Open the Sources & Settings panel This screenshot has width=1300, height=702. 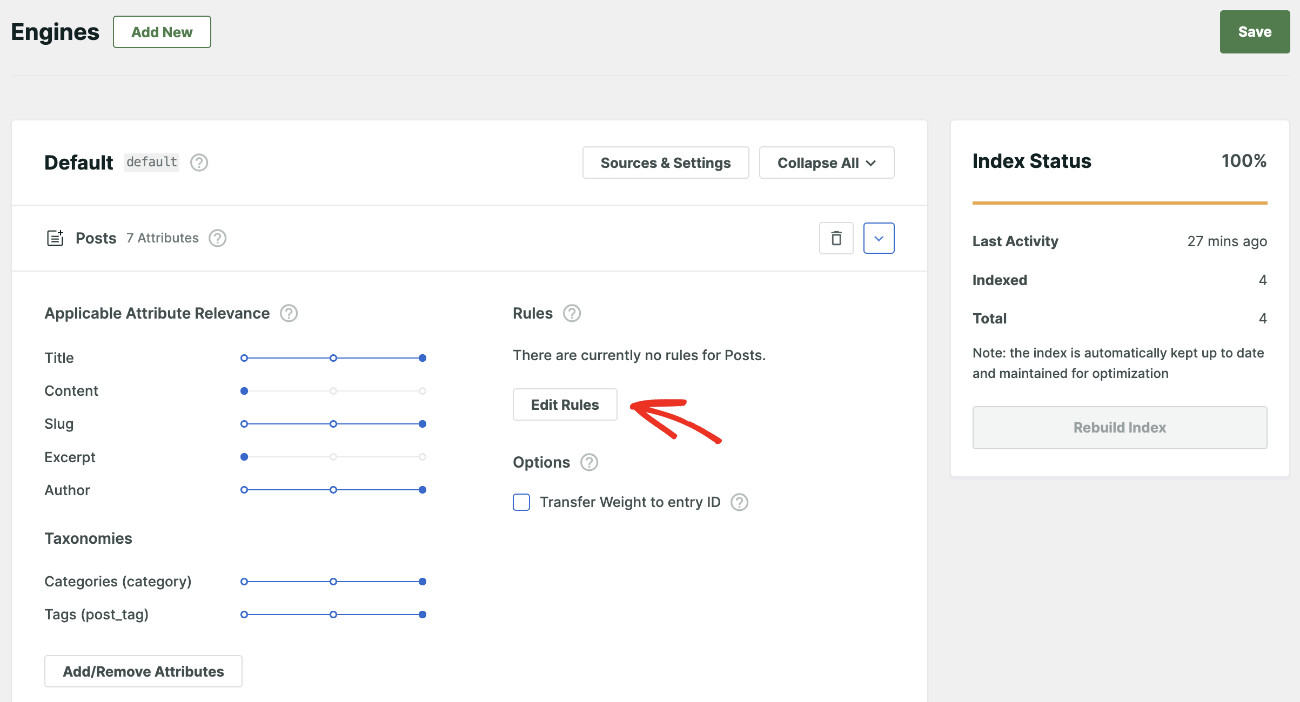point(665,162)
